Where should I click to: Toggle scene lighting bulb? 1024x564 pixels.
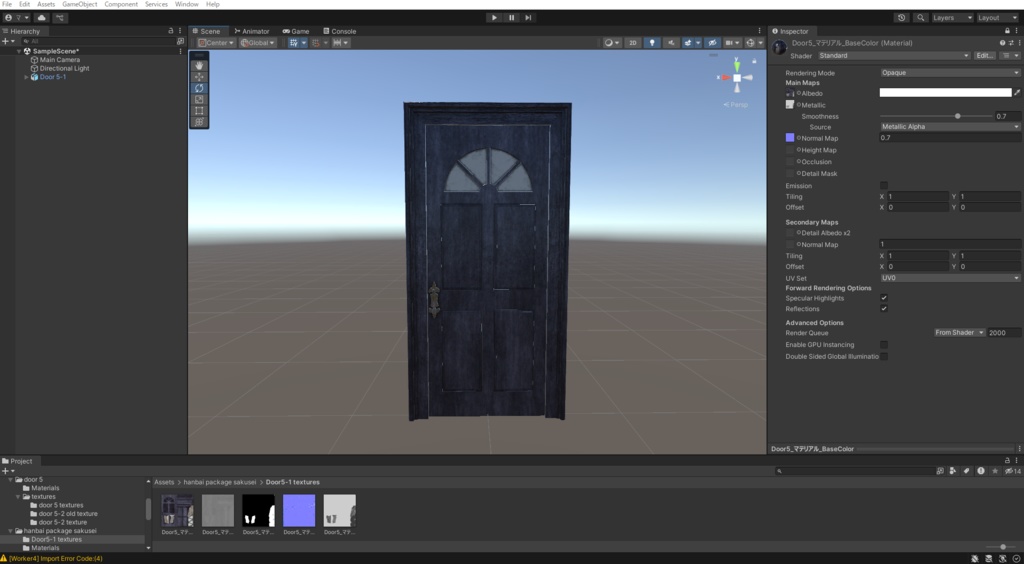click(652, 42)
